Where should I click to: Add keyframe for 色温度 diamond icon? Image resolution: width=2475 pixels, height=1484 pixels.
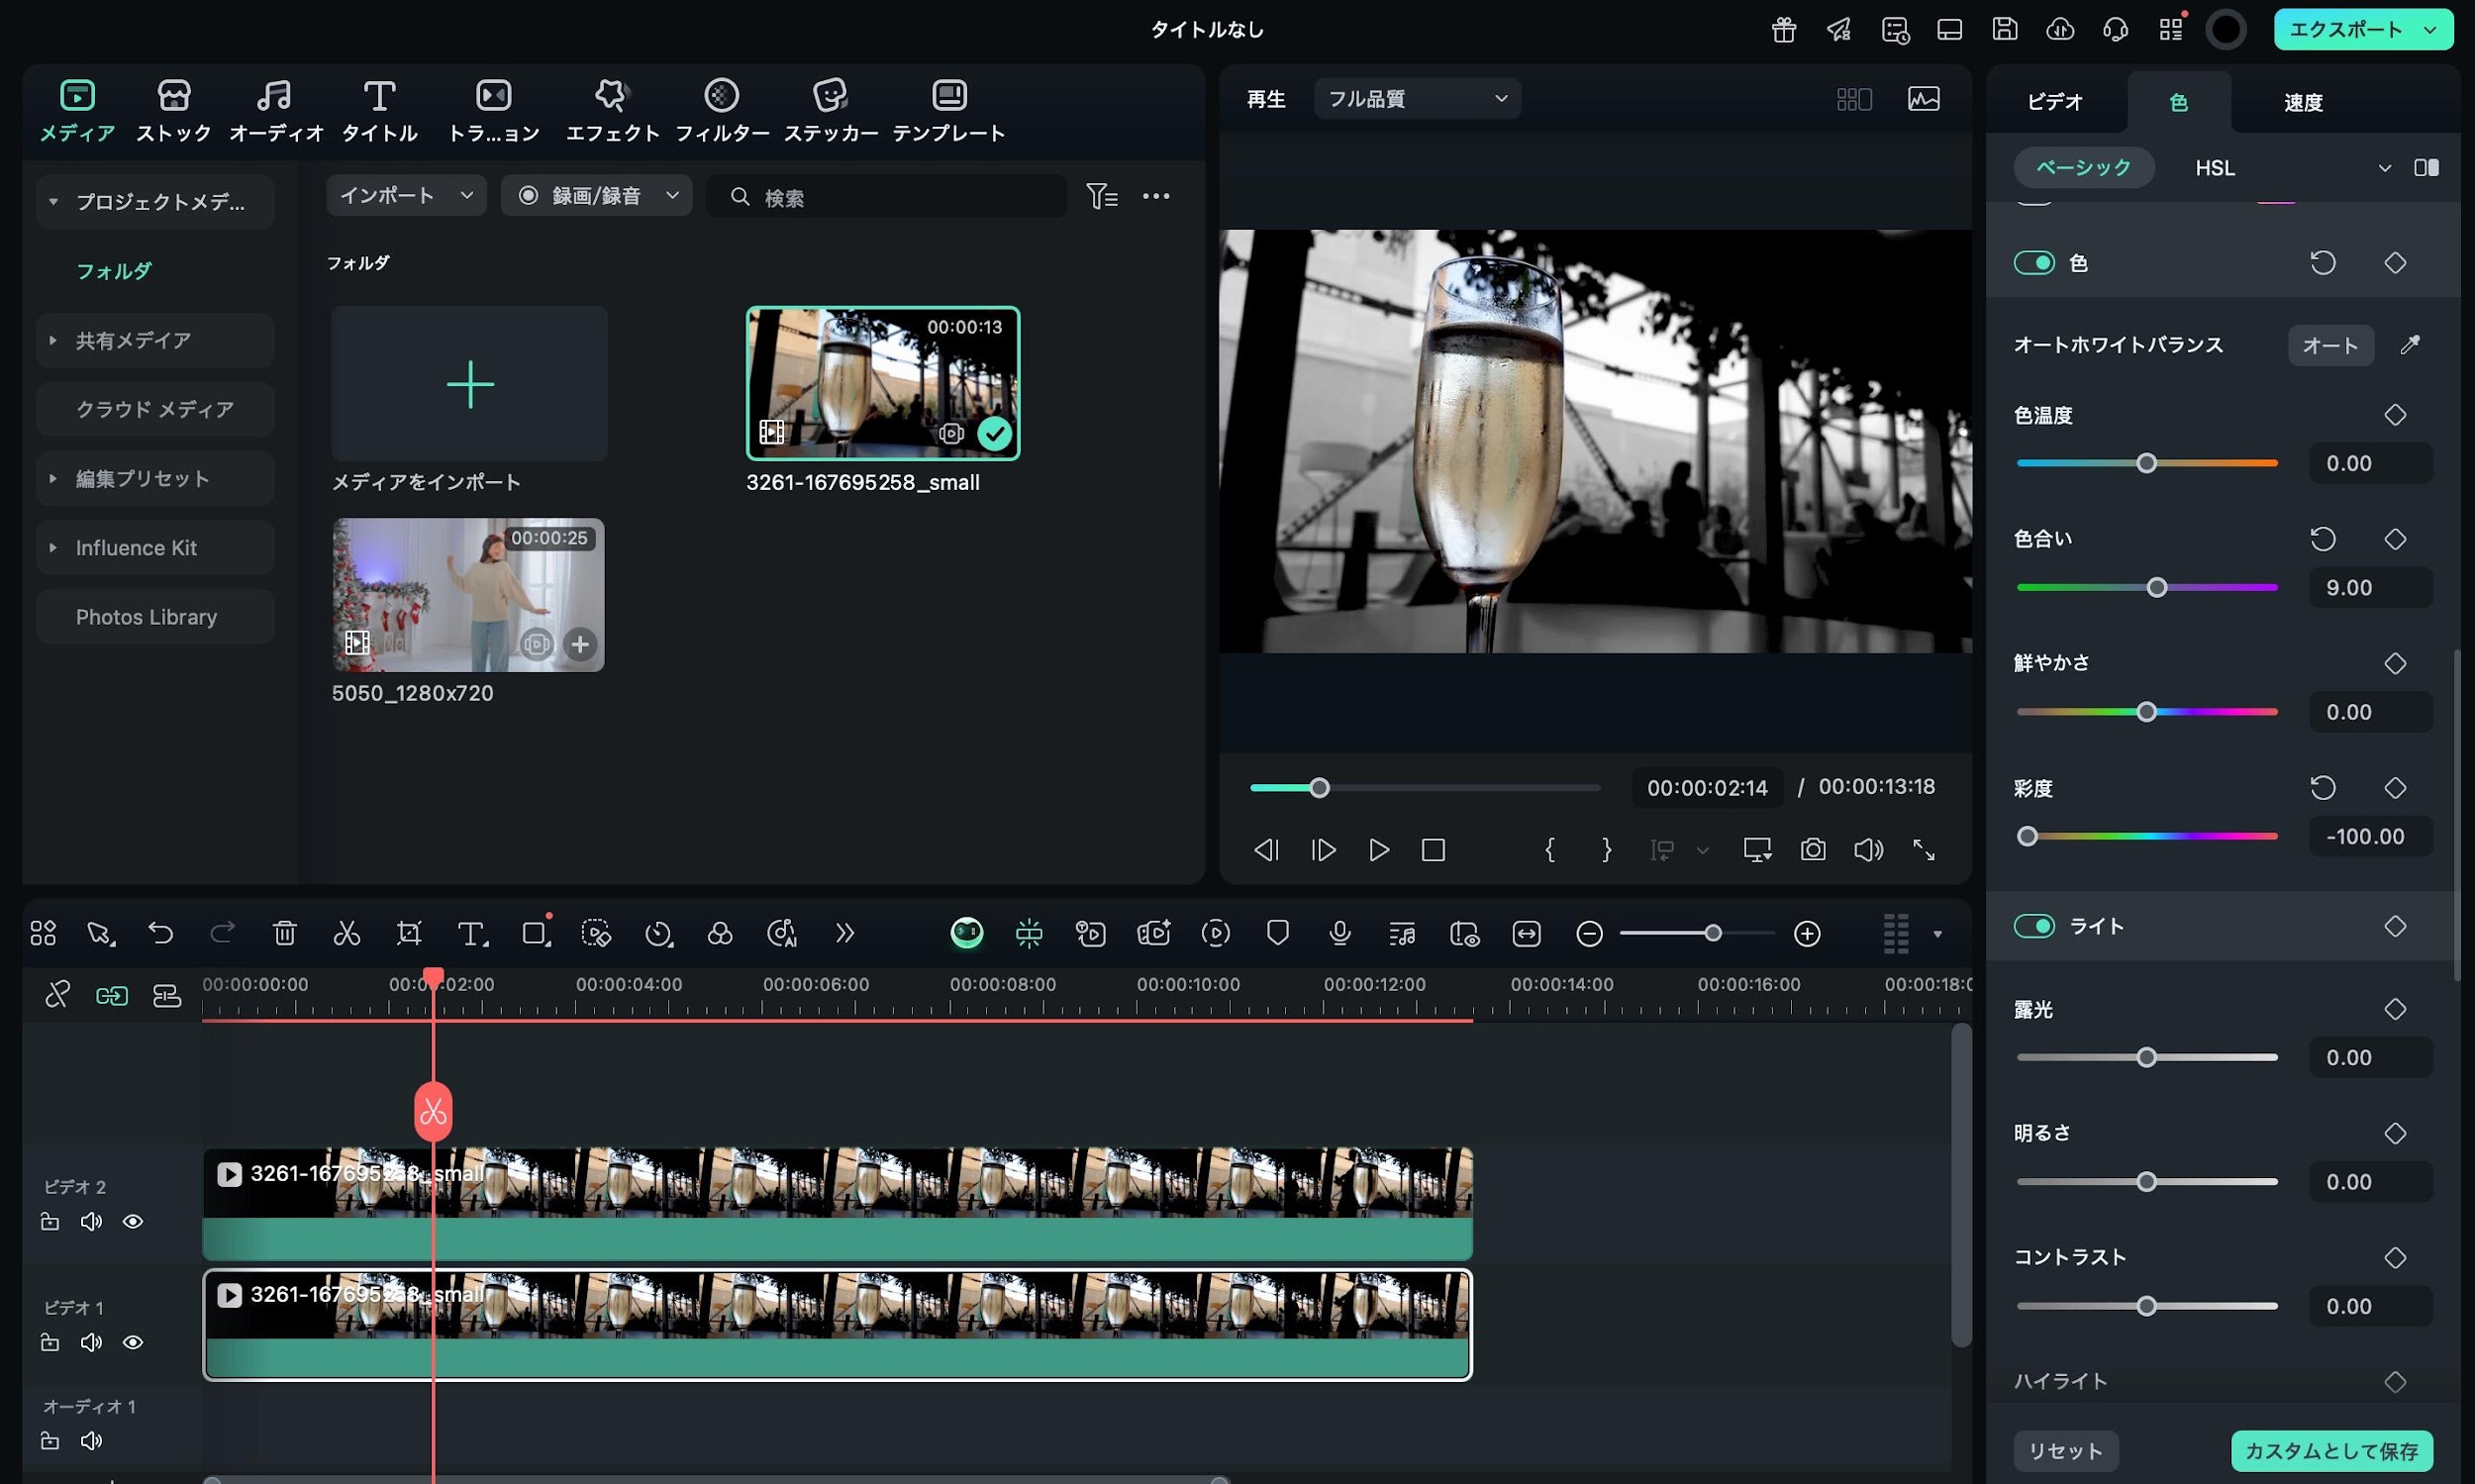coord(2395,415)
